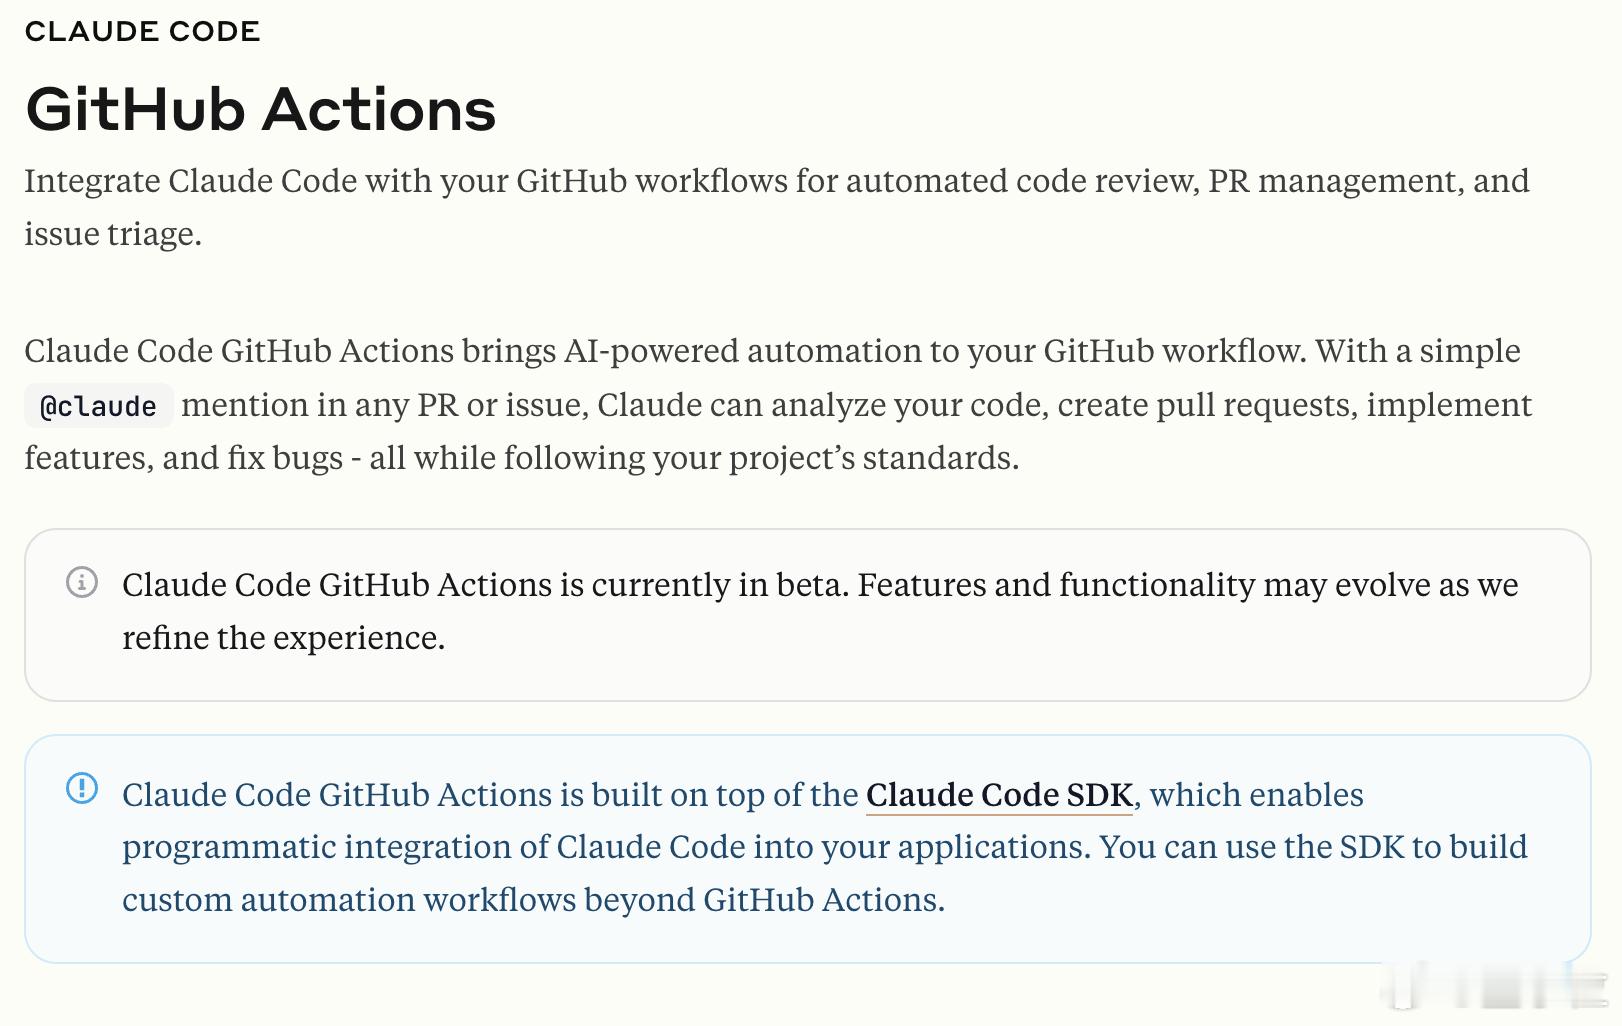The width and height of the screenshot is (1622, 1026).
Task: Click "refine the experience." in the beta notice
Action: [x=283, y=638]
